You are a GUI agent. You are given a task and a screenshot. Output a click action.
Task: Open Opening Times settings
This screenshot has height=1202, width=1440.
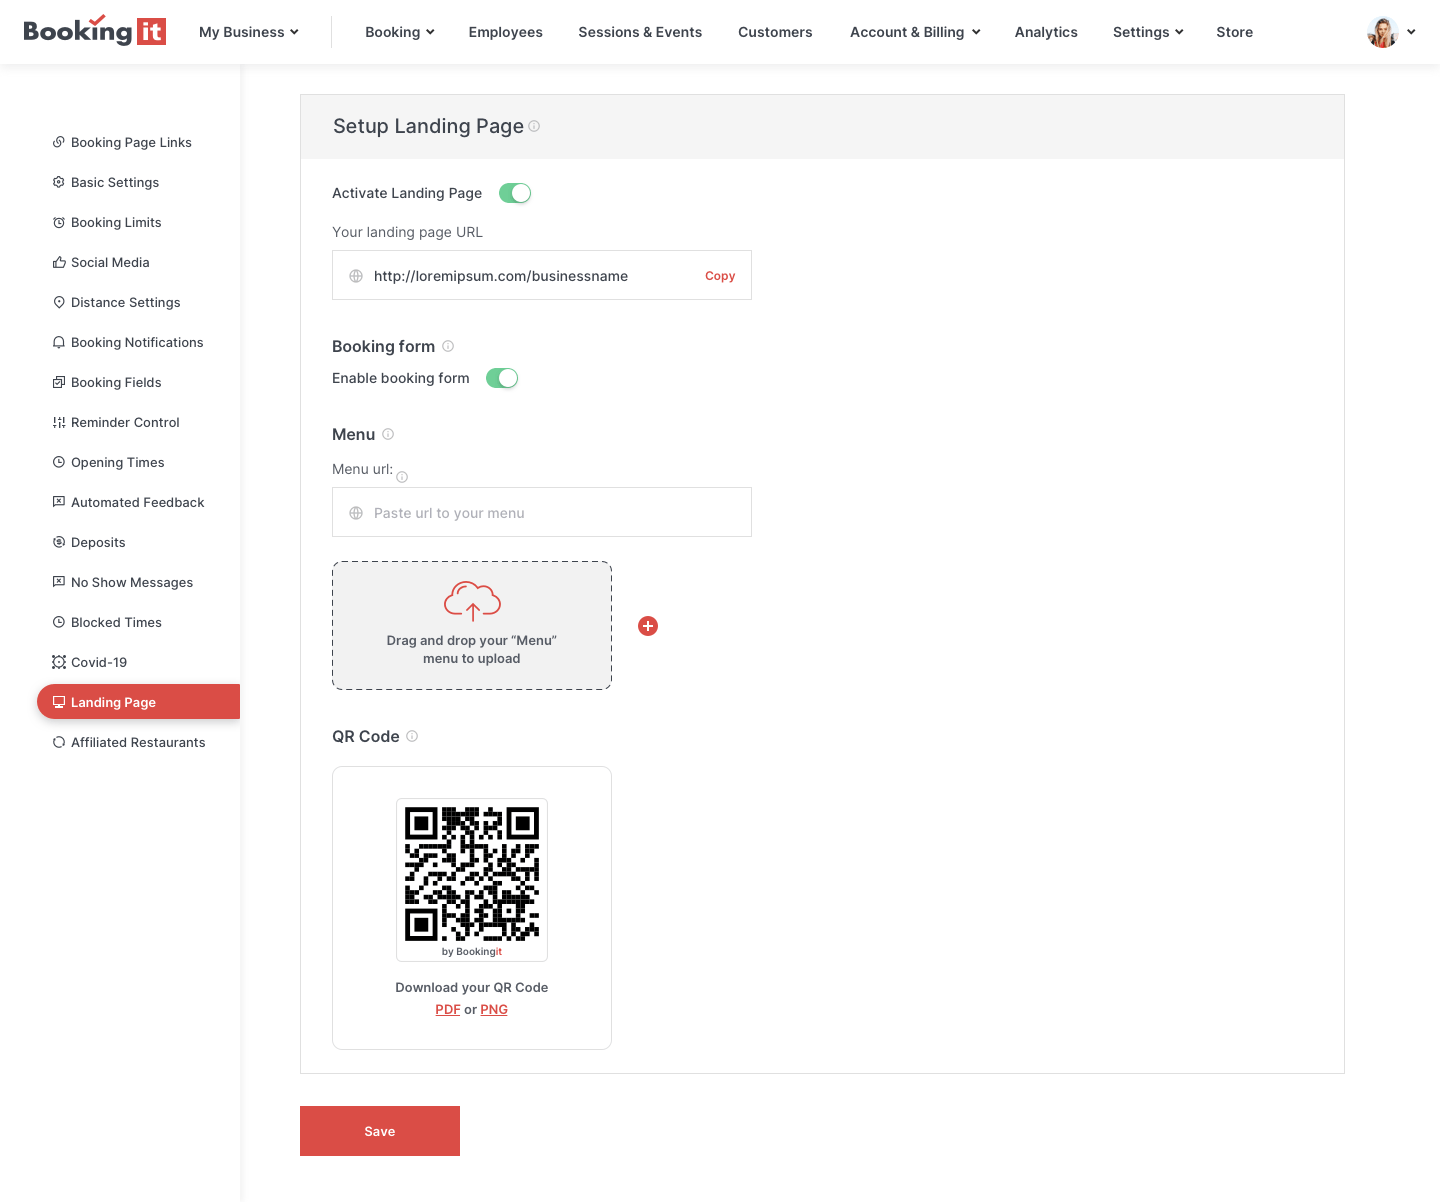coord(118,462)
